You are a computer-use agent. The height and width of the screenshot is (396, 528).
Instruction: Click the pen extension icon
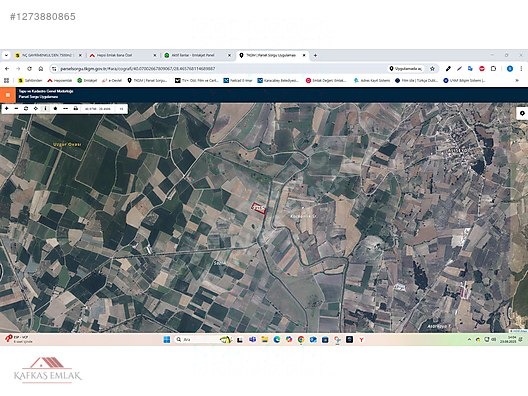coord(448,69)
